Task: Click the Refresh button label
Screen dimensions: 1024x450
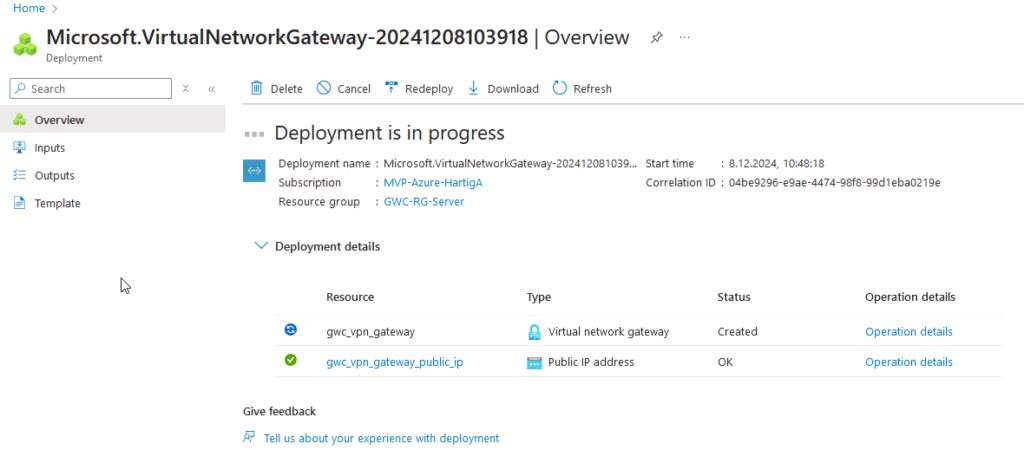Action: (x=592, y=89)
